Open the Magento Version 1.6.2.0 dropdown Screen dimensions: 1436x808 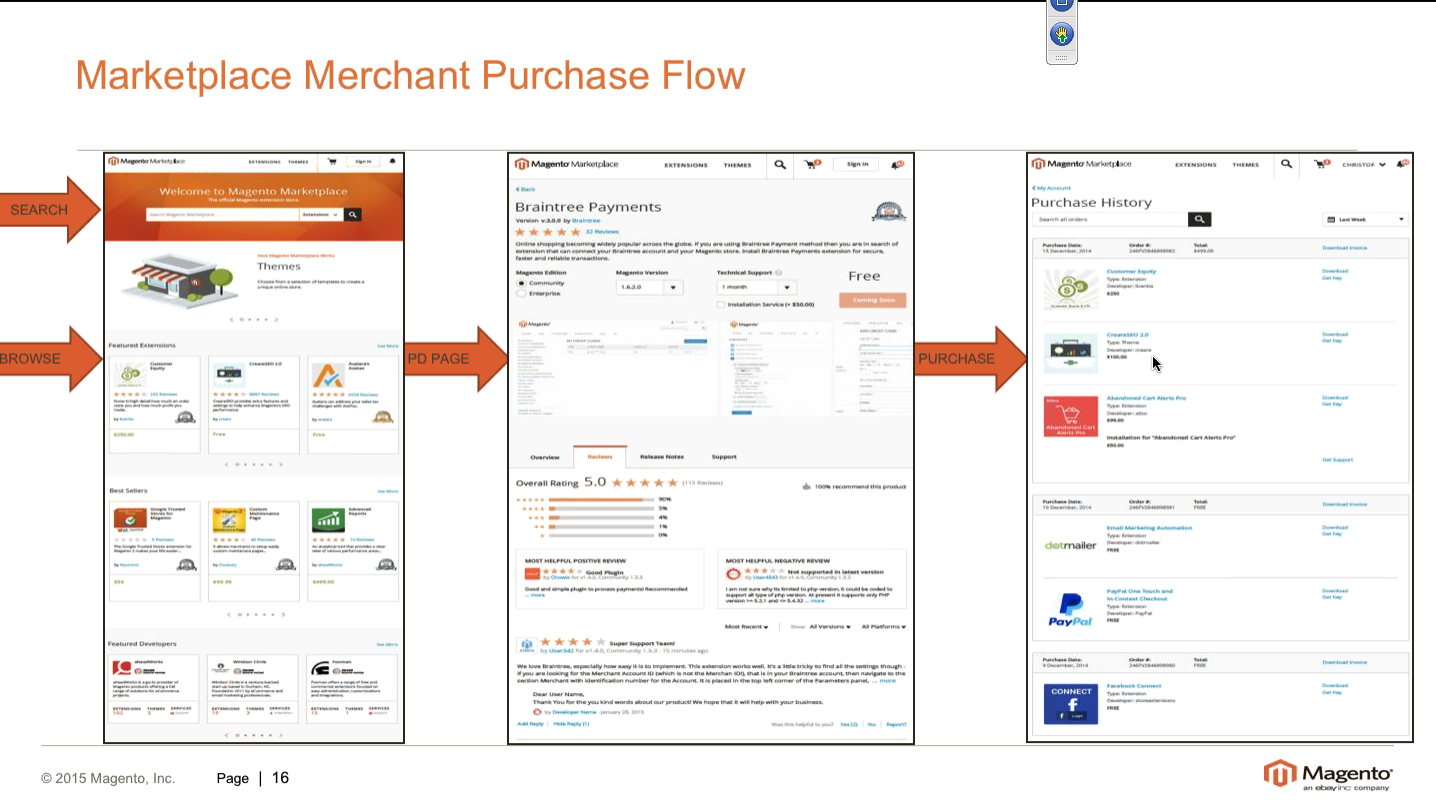pyautogui.click(x=649, y=287)
